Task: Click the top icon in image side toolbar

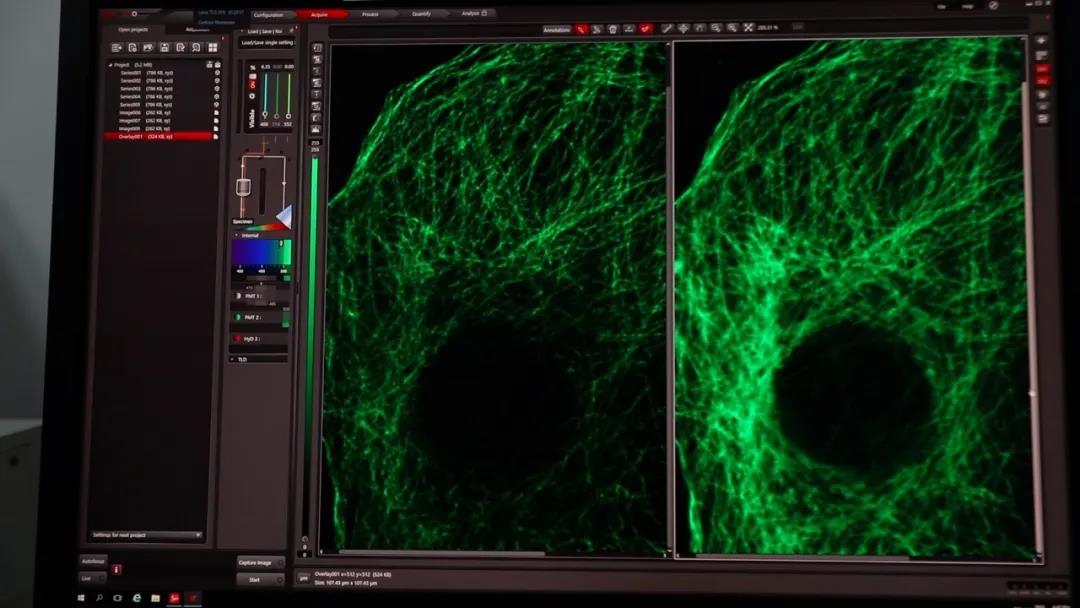Action: click(x=317, y=48)
